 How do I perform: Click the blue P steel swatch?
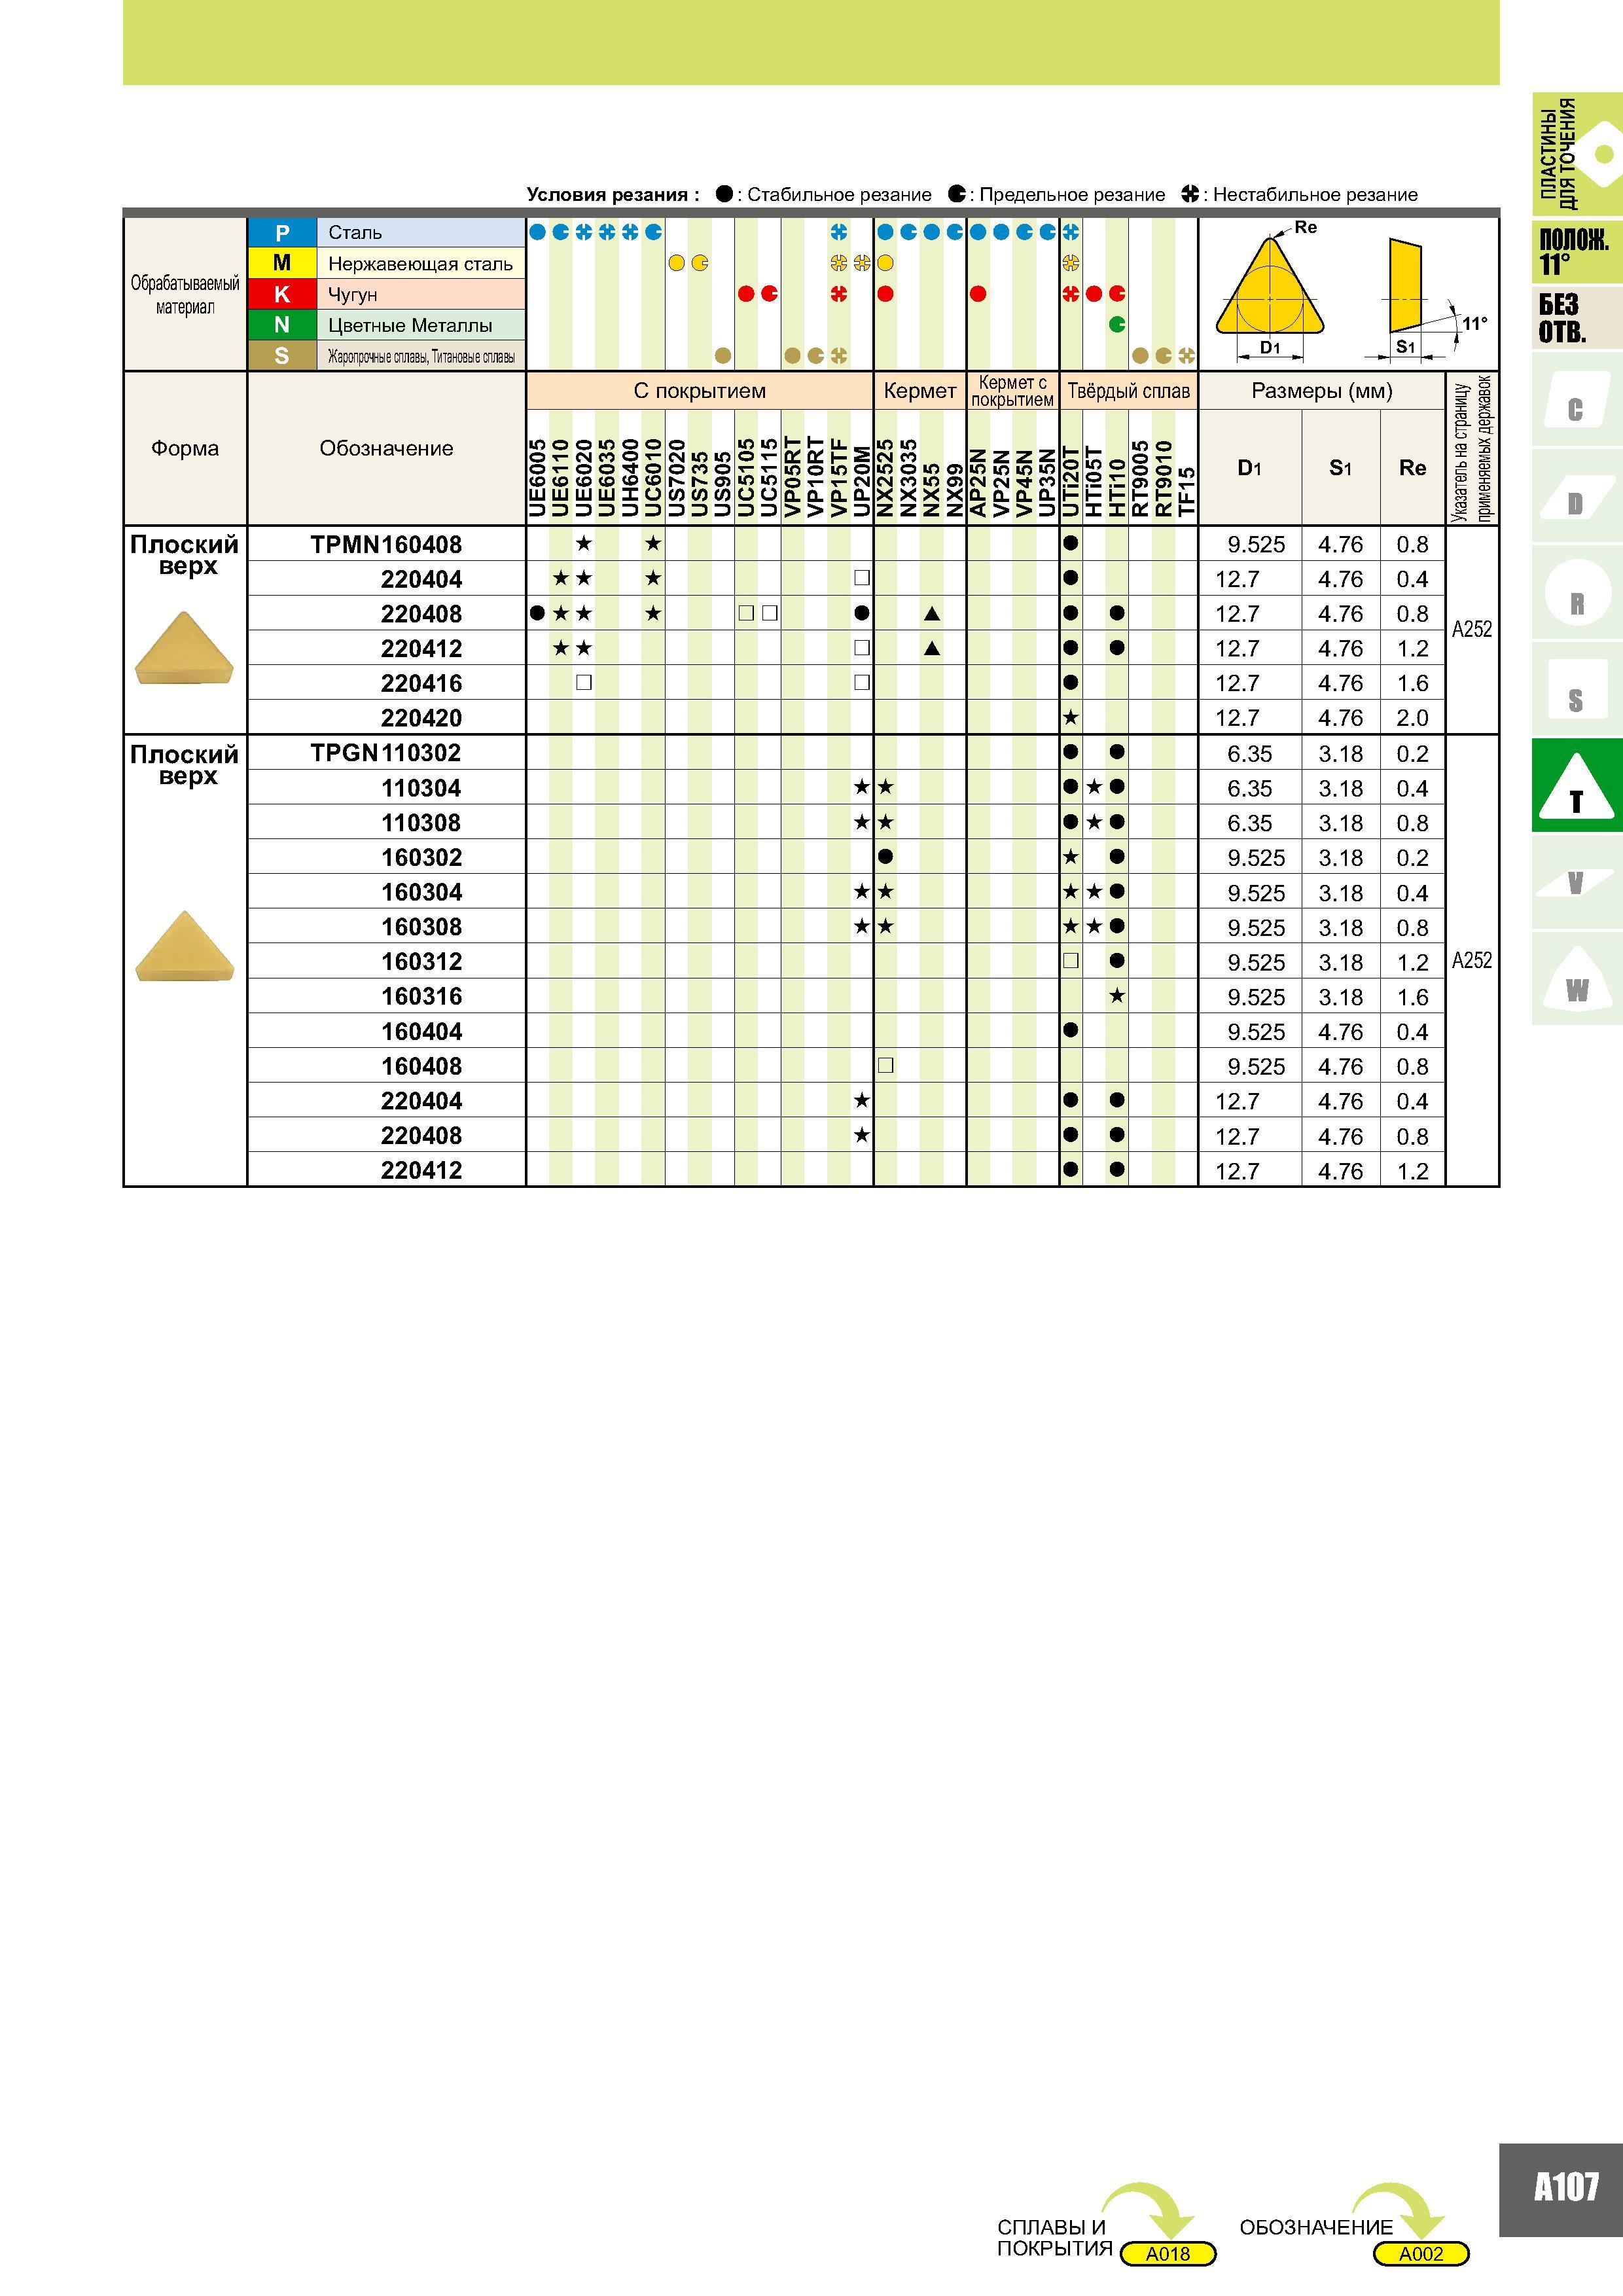pyautogui.click(x=282, y=233)
